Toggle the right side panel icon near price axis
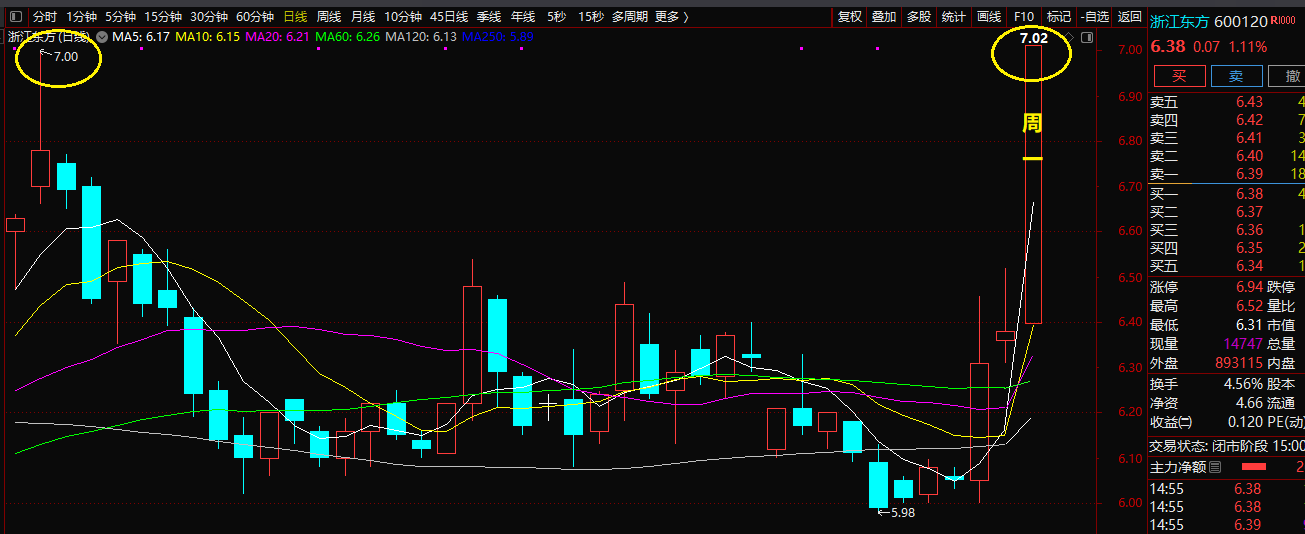Viewport: 1305px width, 534px height. point(1088,37)
